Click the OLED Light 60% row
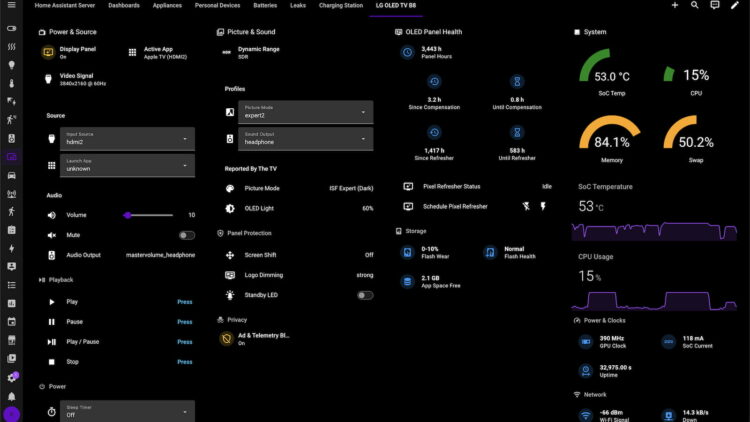Viewport: 750px width, 422px height. 299,209
